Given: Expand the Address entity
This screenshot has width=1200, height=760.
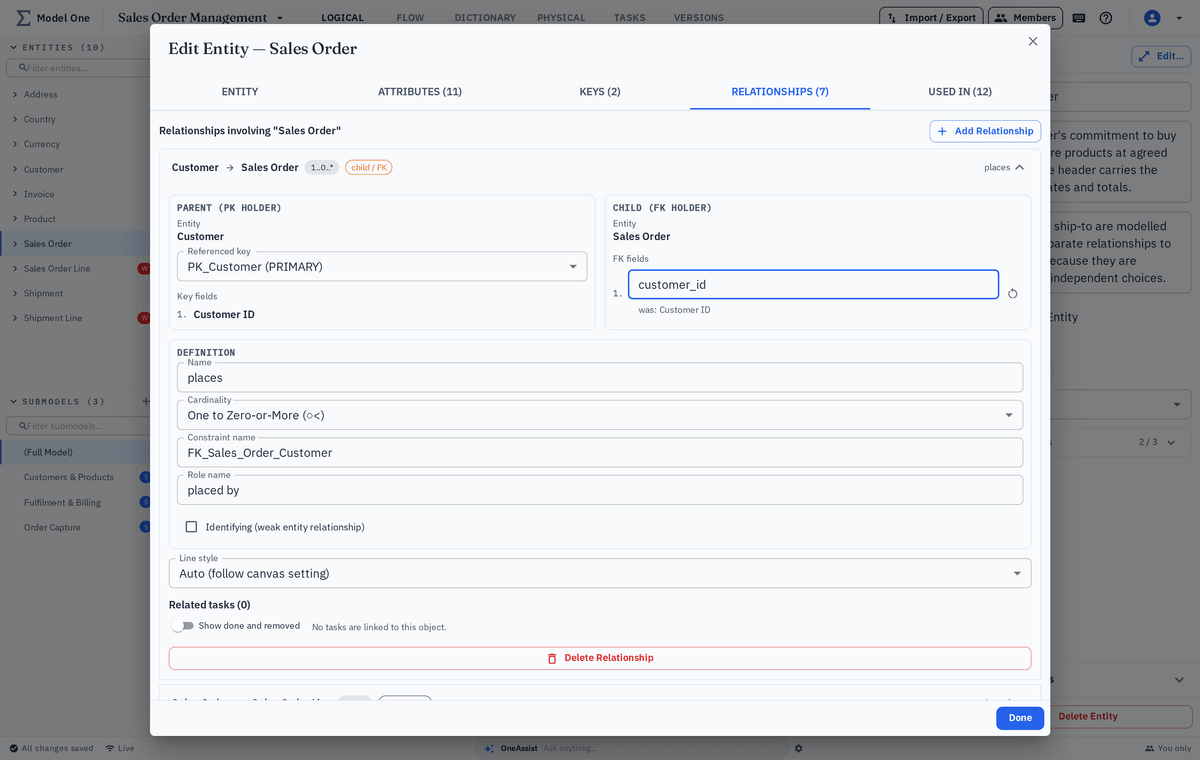Looking at the screenshot, I should pyautogui.click(x=15, y=94).
